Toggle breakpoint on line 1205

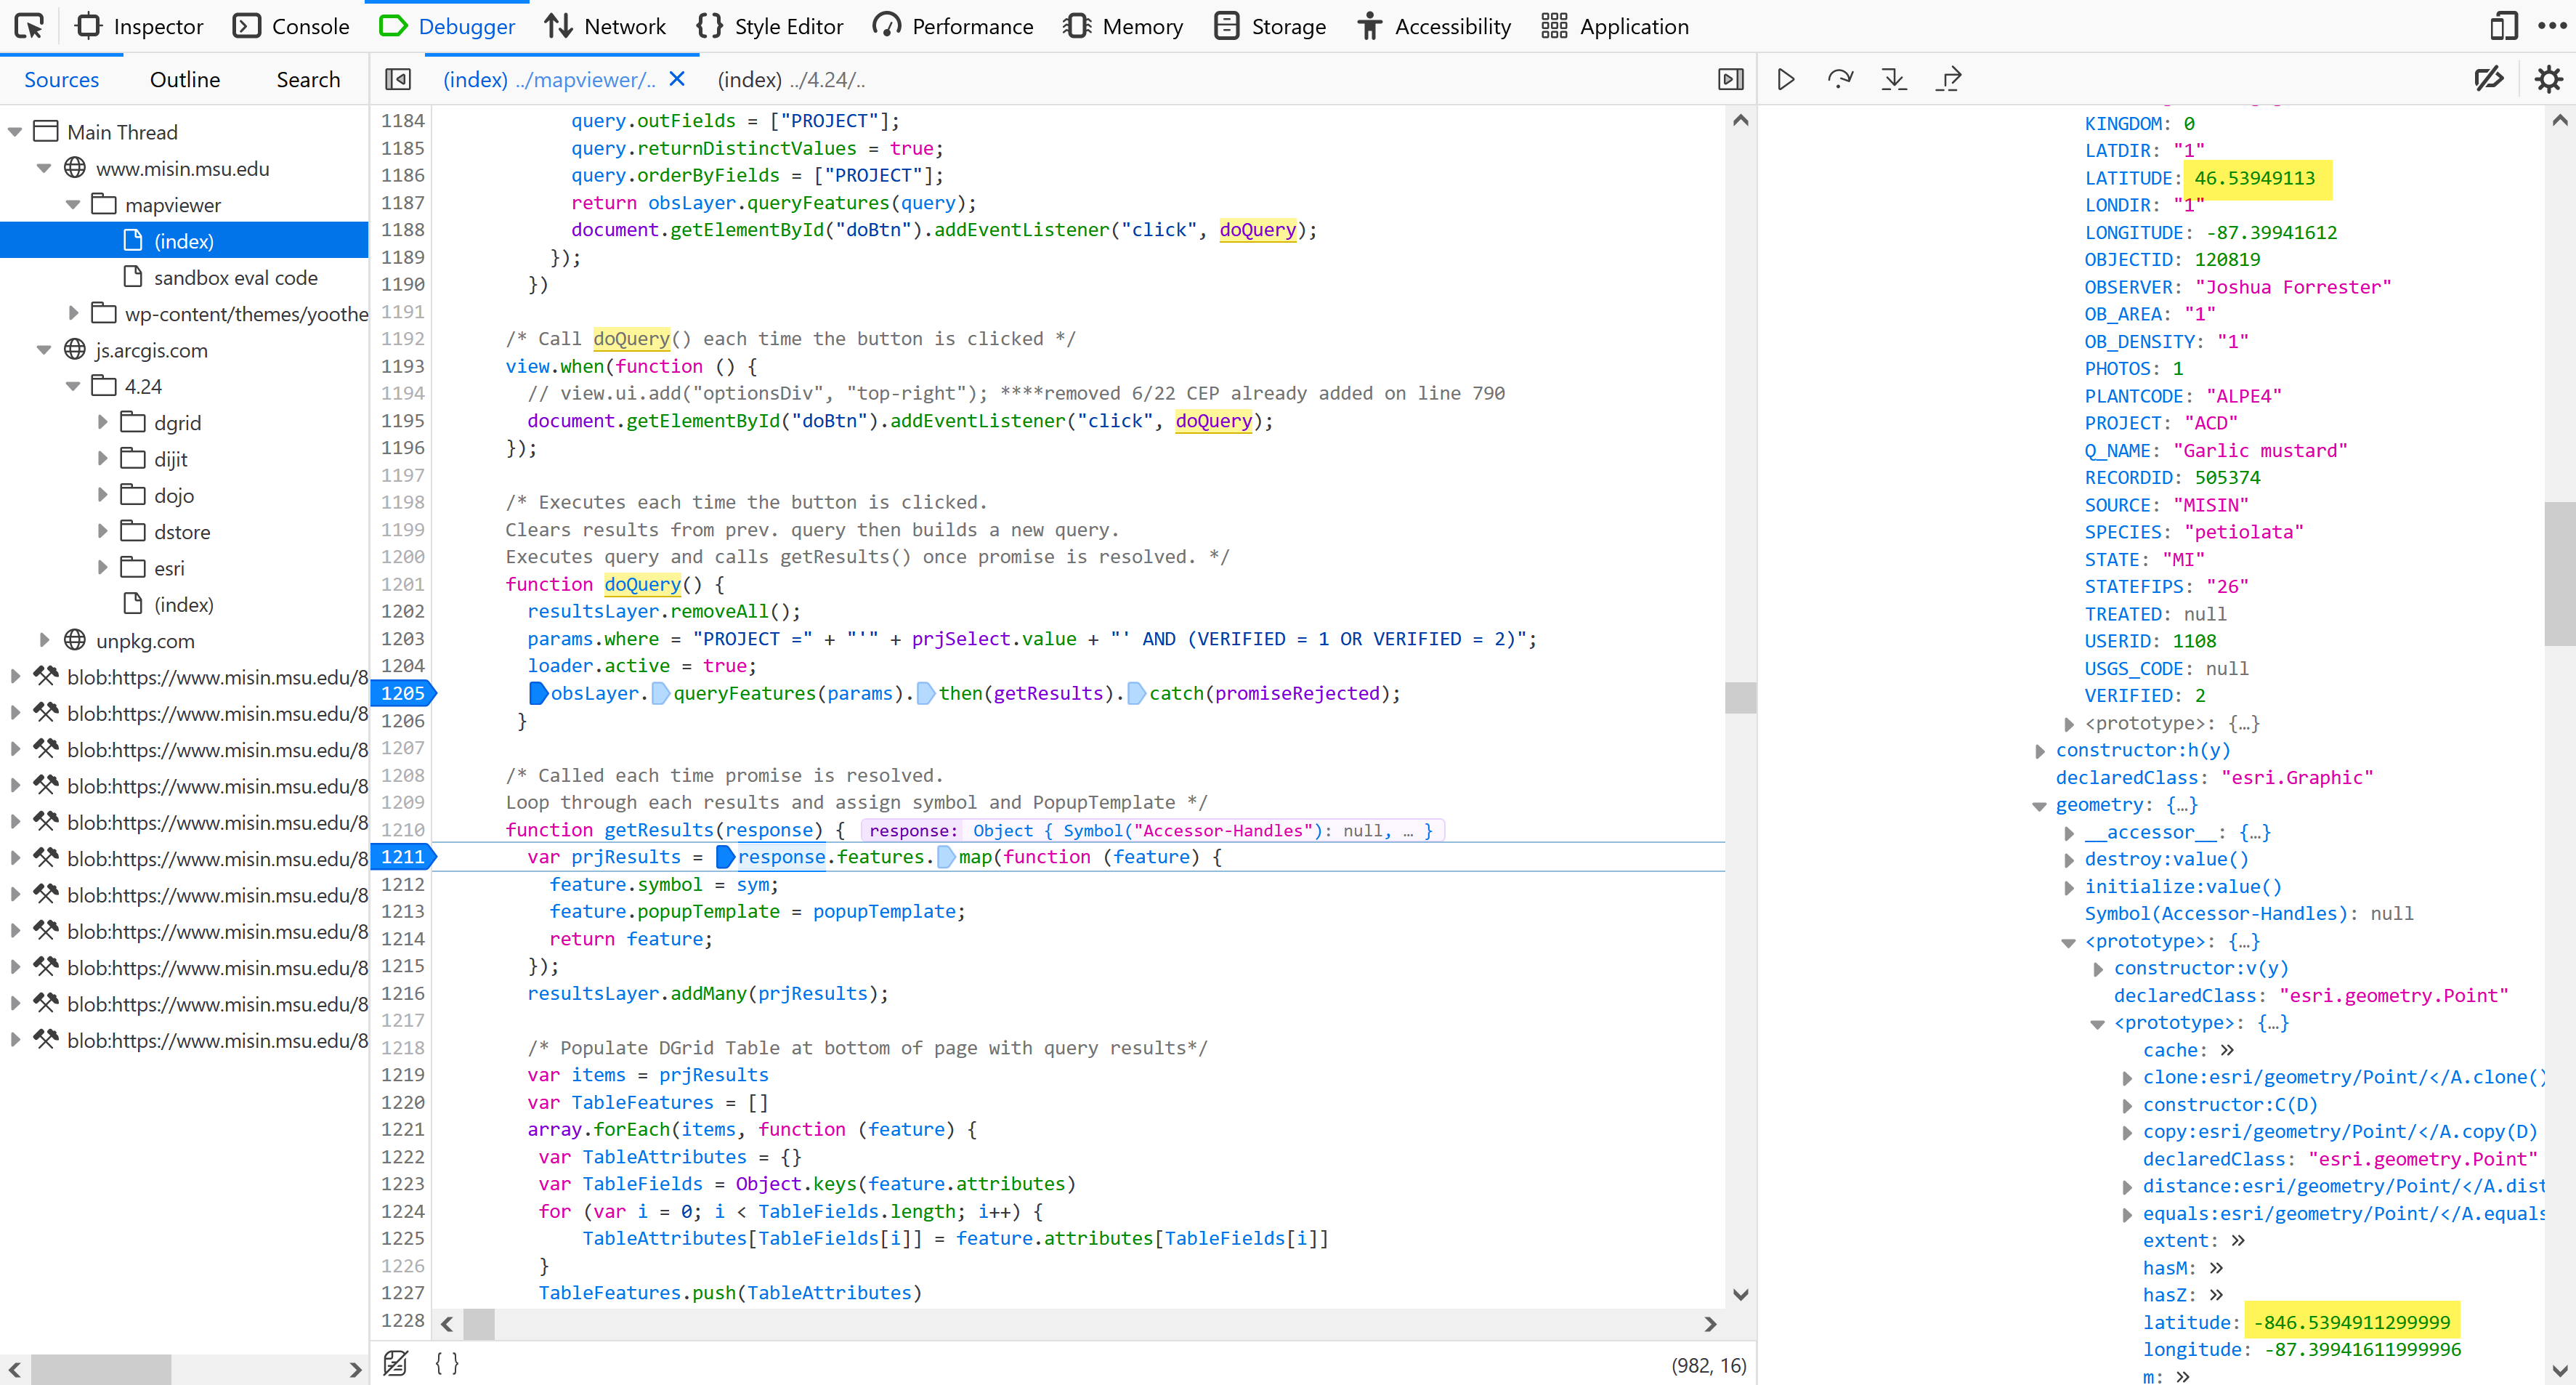(x=402, y=693)
